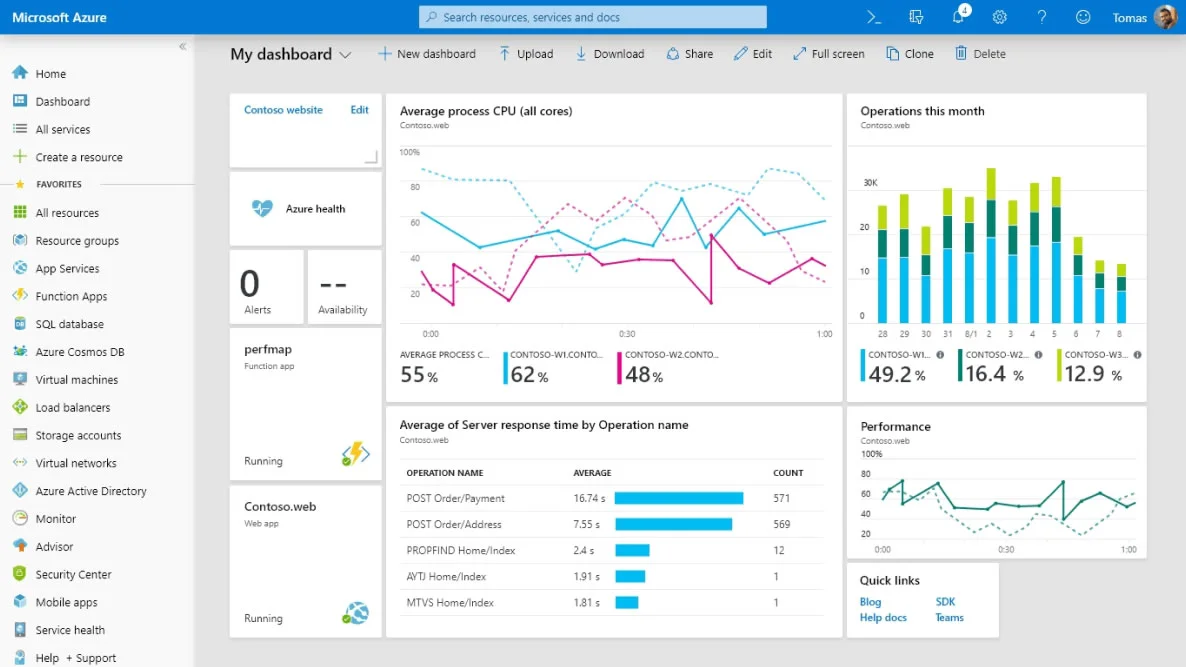Click the POST Order/Payment blue response bar
Viewport: 1186px width, 667px height.
tap(678, 498)
